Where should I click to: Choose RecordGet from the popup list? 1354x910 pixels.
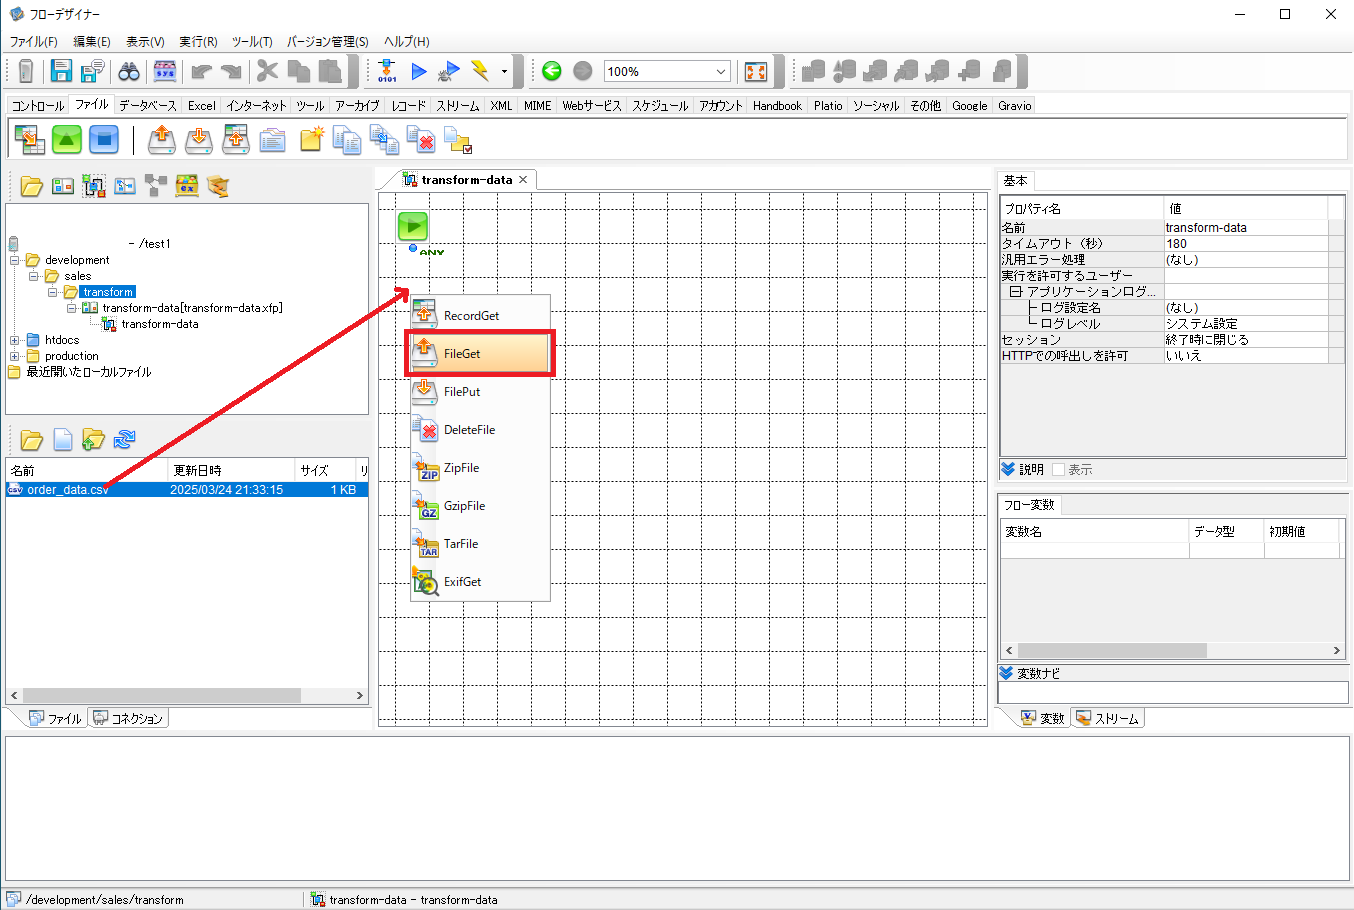(x=480, y=316)
